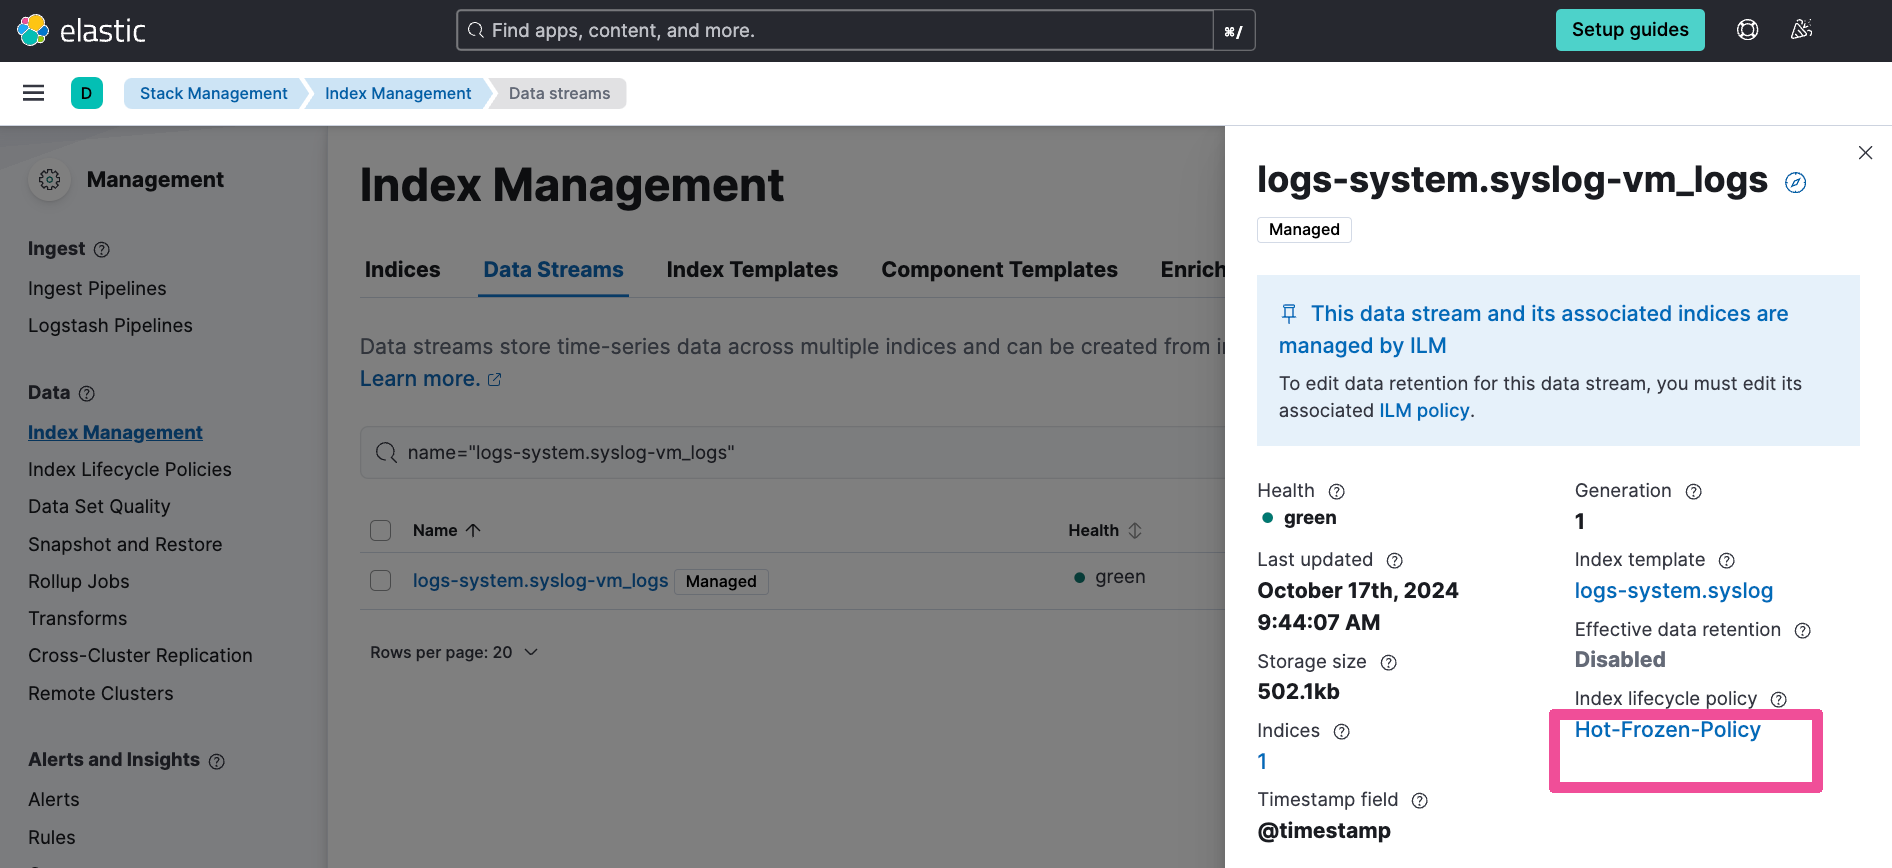Close the data stream details flyout
The width and height of the screenshot is (1892, 868).
[x=1865, y=153]
